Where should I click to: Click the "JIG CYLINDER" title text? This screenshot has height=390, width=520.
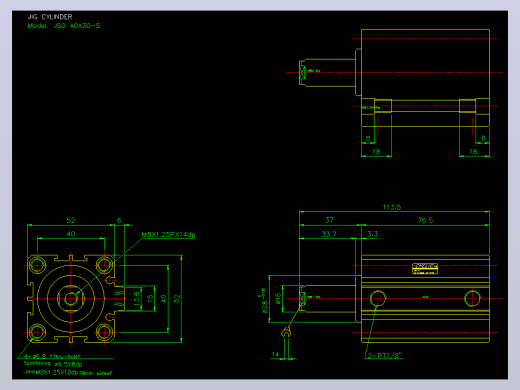coord(50,17)
